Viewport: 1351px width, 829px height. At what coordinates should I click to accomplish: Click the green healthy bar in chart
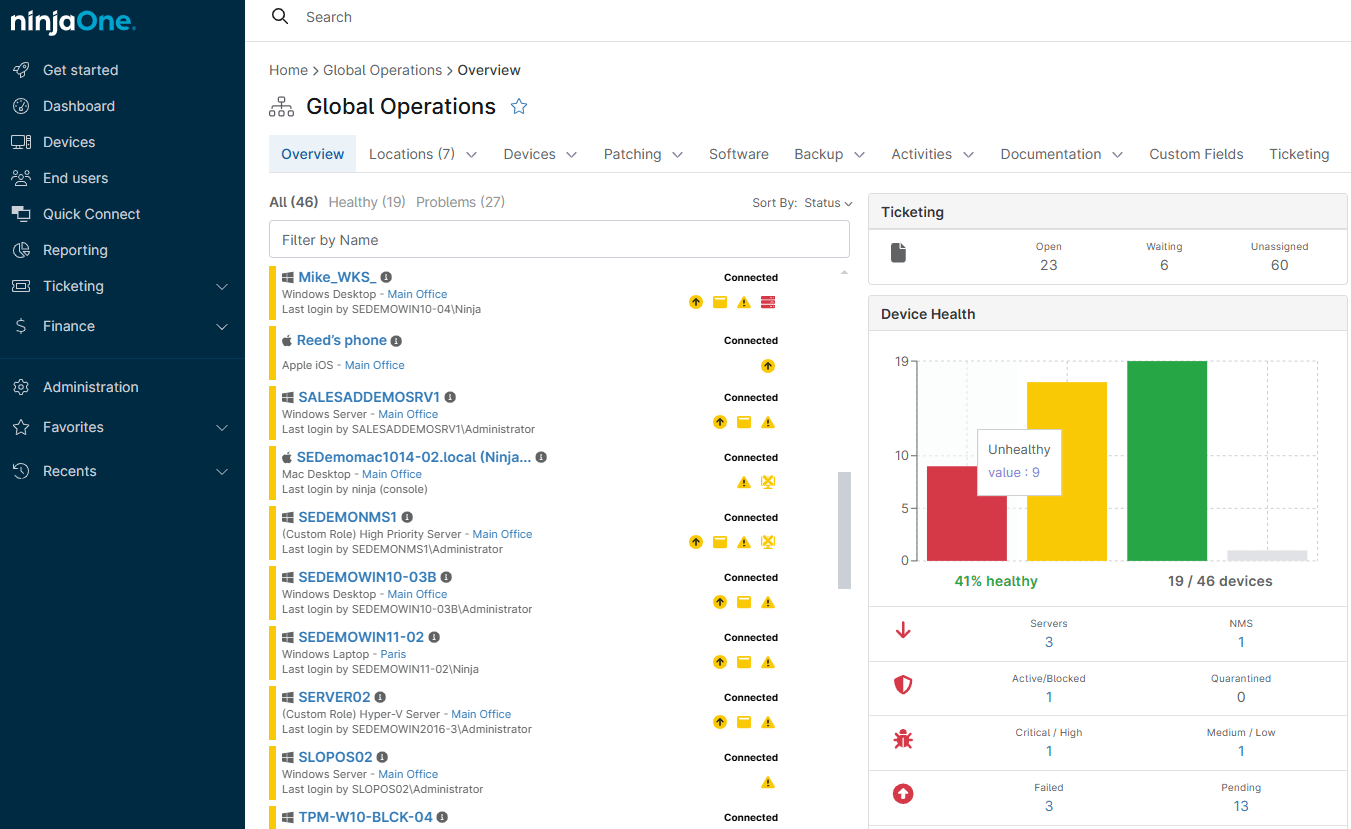tap(1167, 461)
